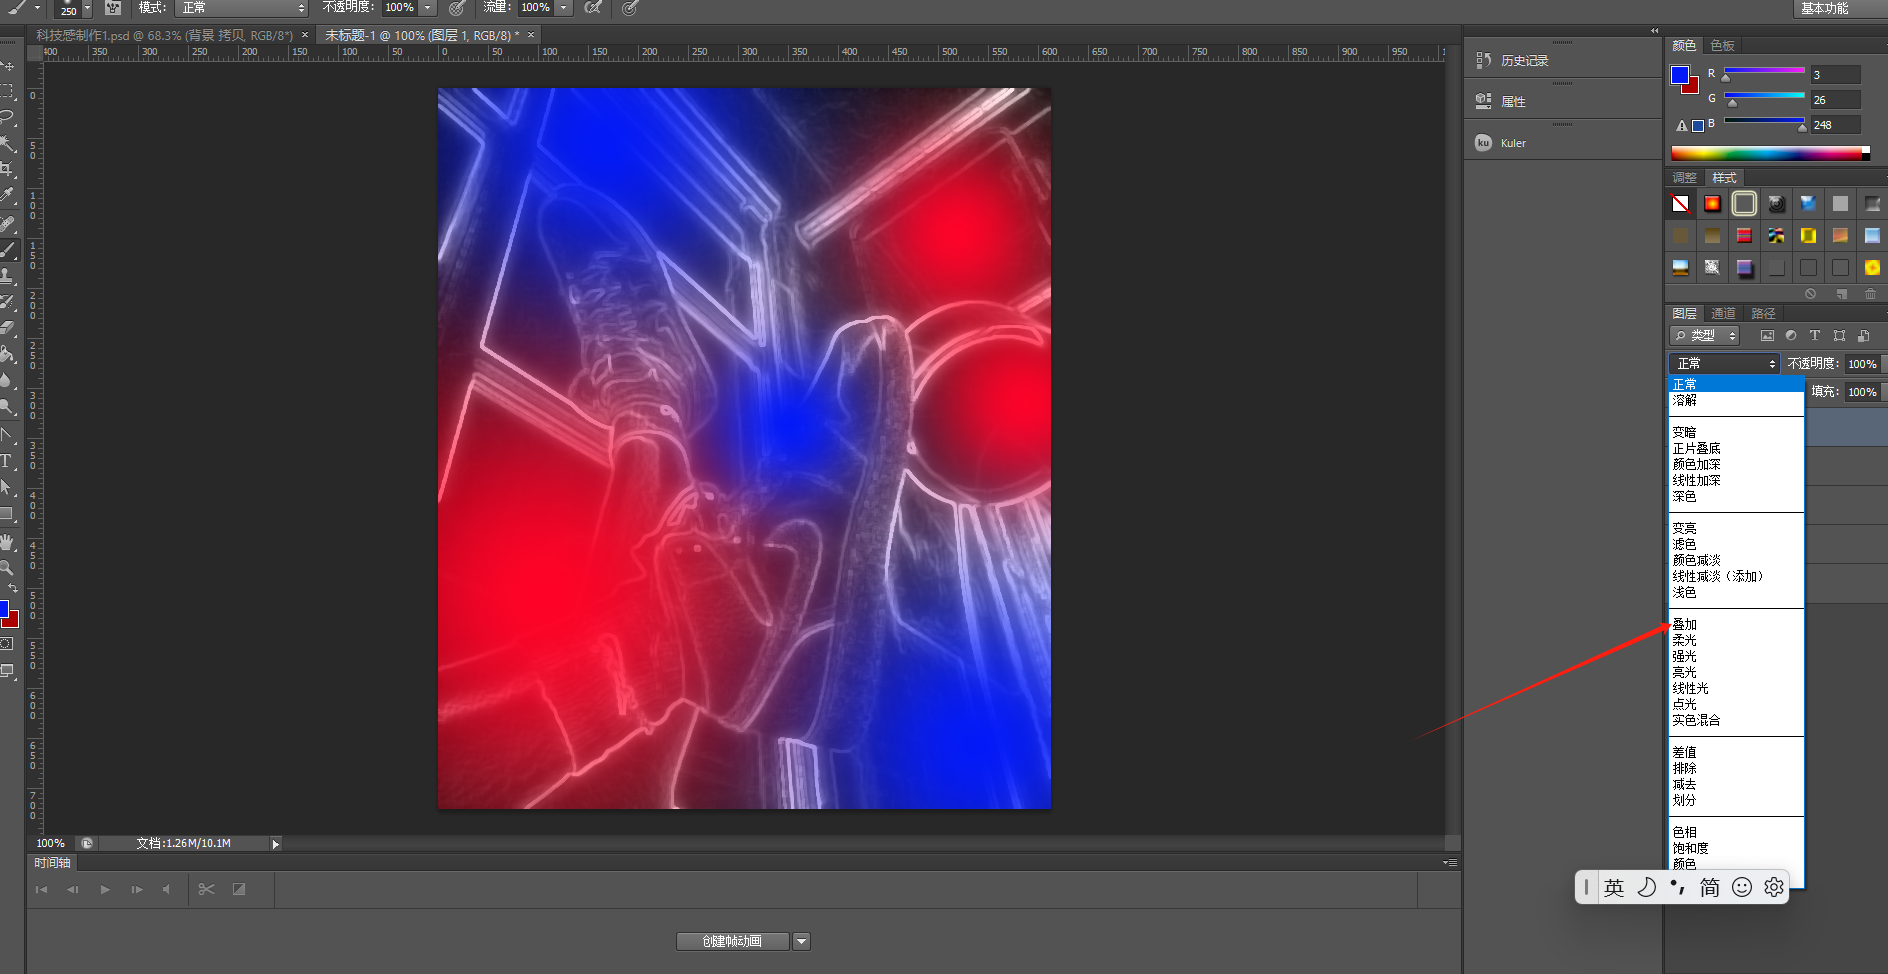Viewport: 1888px width, 974px height.
Task: Open the flow (流量) slider dropdown
Action: [564, 8]
